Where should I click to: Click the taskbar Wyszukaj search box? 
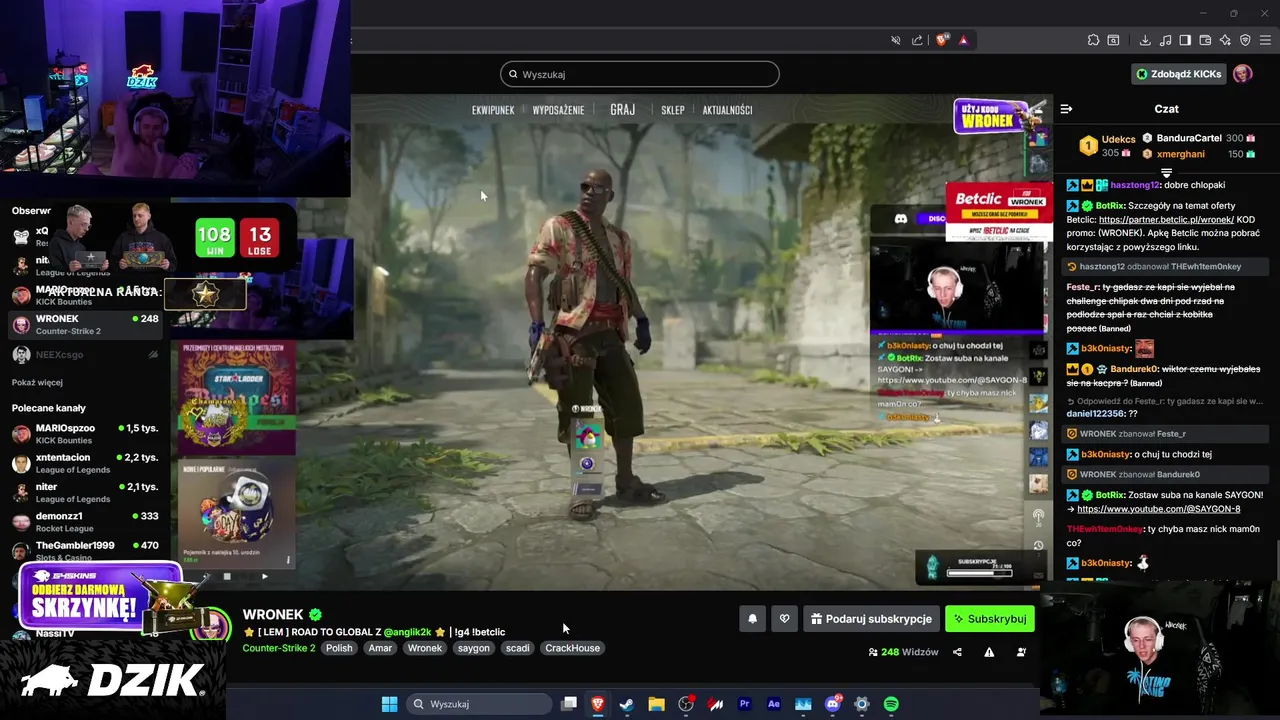click(x=480, y=704)
